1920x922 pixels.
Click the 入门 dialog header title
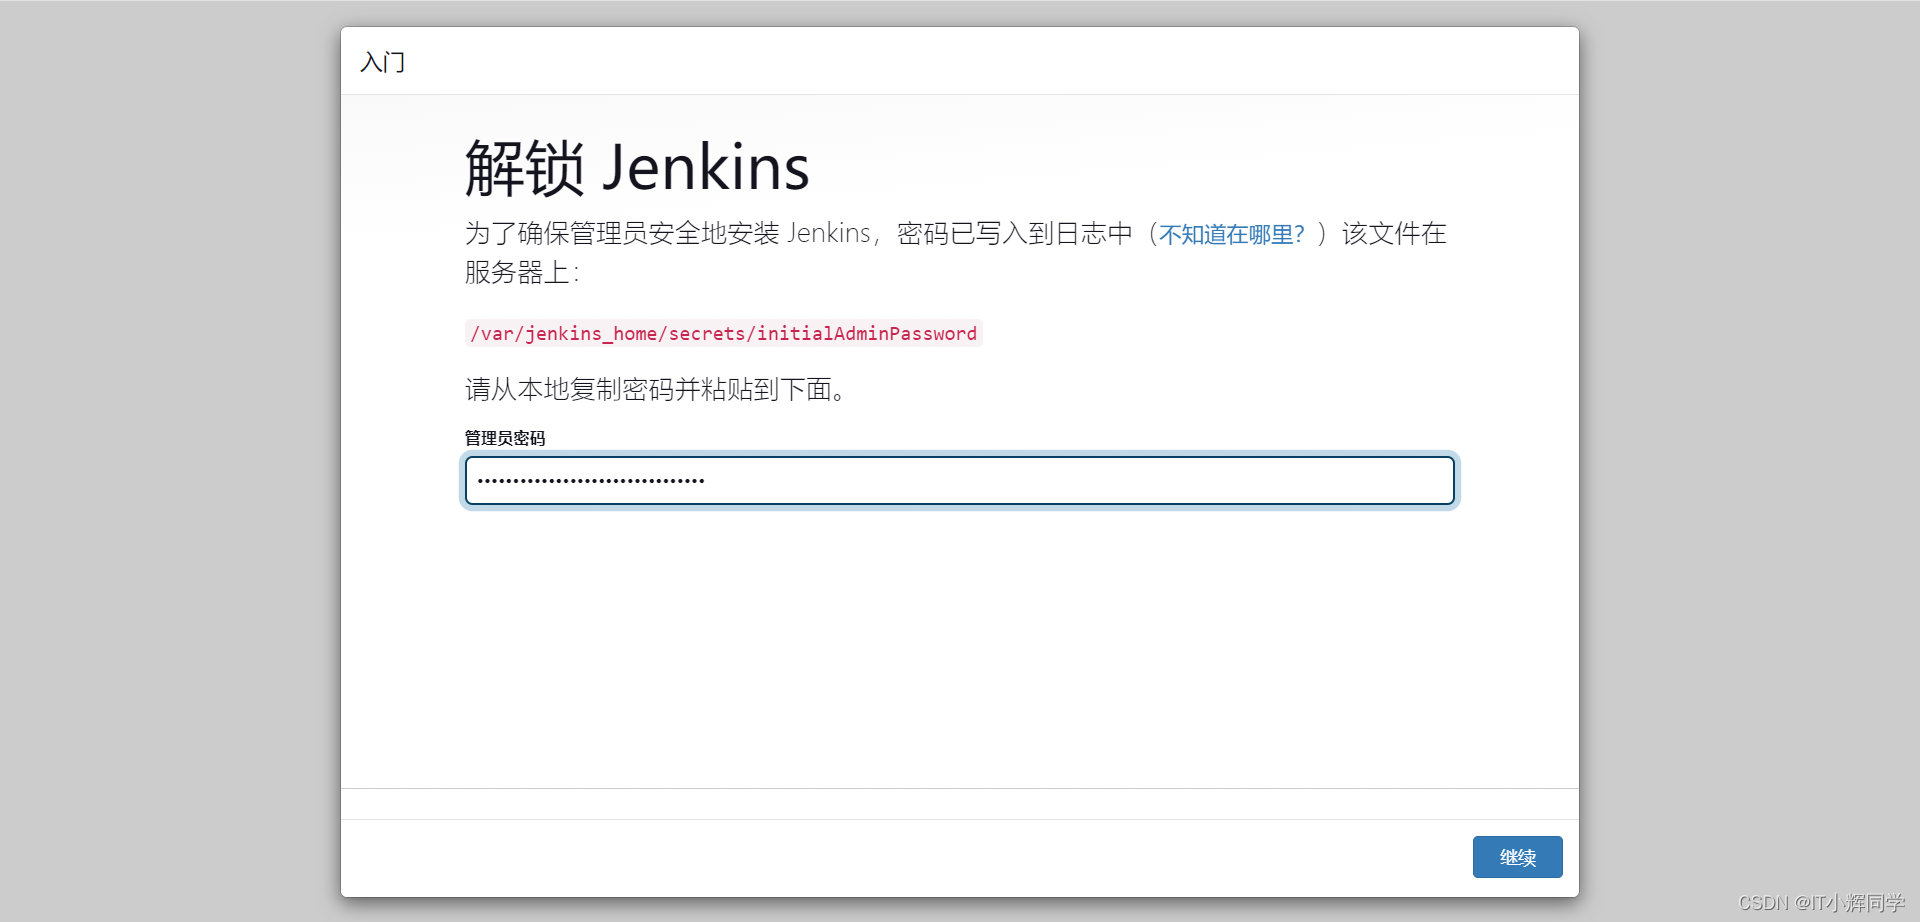[x=381, y=62]
